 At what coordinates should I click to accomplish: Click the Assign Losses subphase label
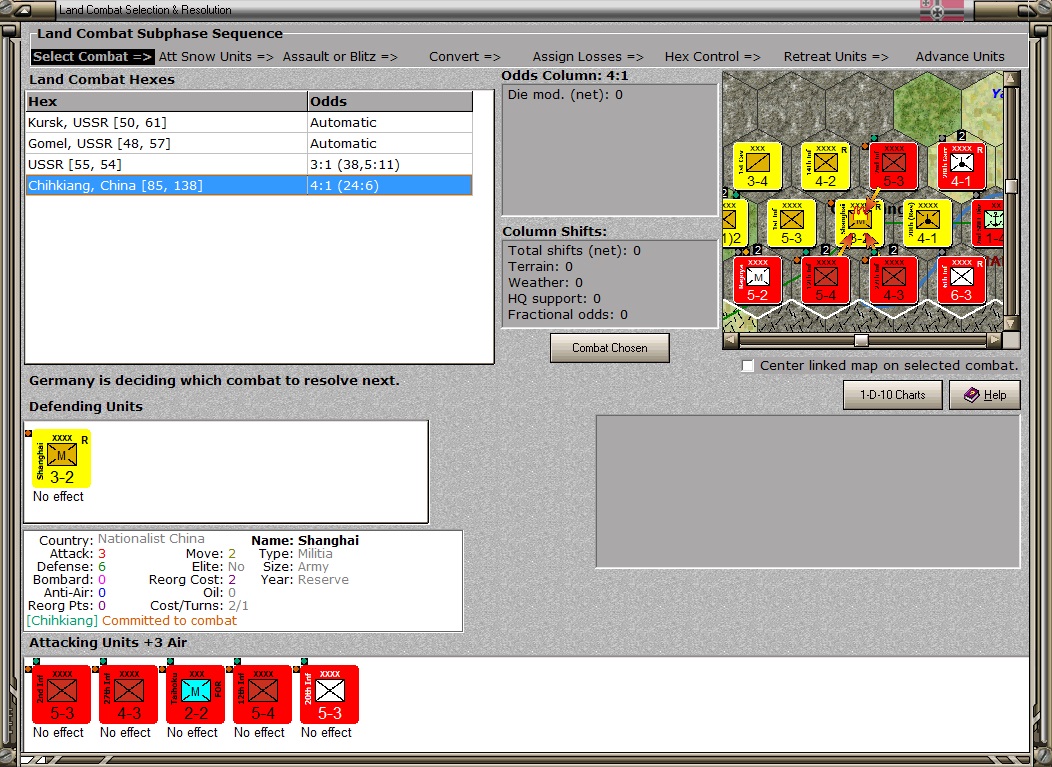tap(588, 57)
